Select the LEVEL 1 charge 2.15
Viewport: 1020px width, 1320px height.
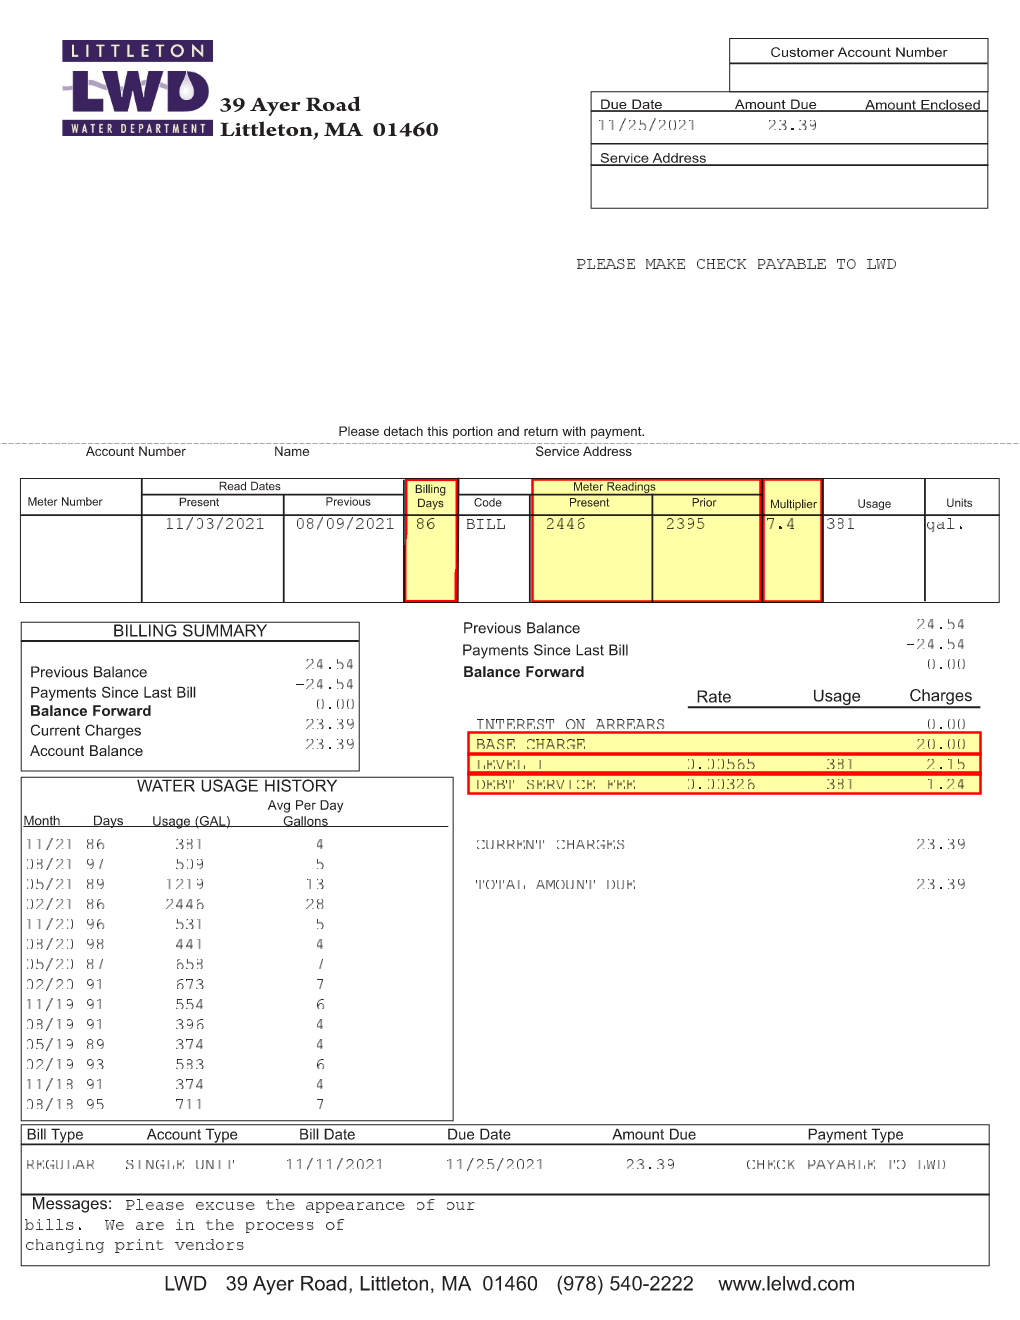pyautogui.click(x=946, y=764)
